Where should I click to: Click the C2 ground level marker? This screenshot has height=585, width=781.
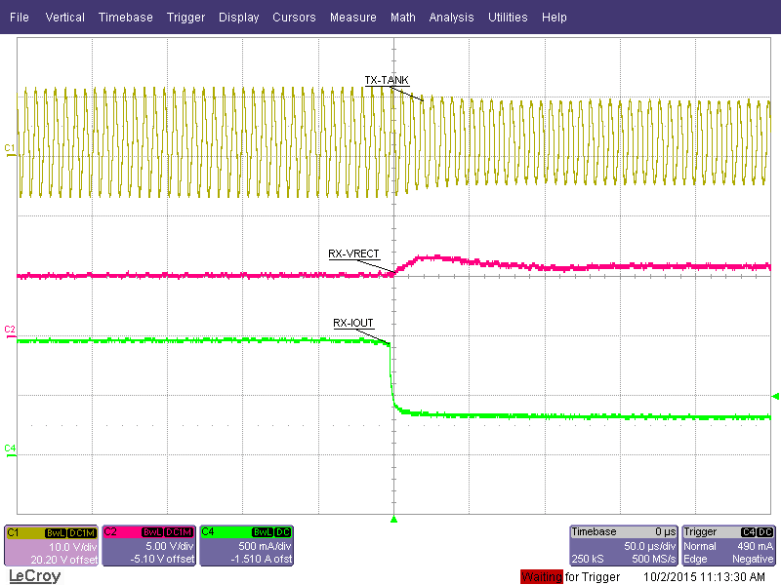click(x=9, y=332)
